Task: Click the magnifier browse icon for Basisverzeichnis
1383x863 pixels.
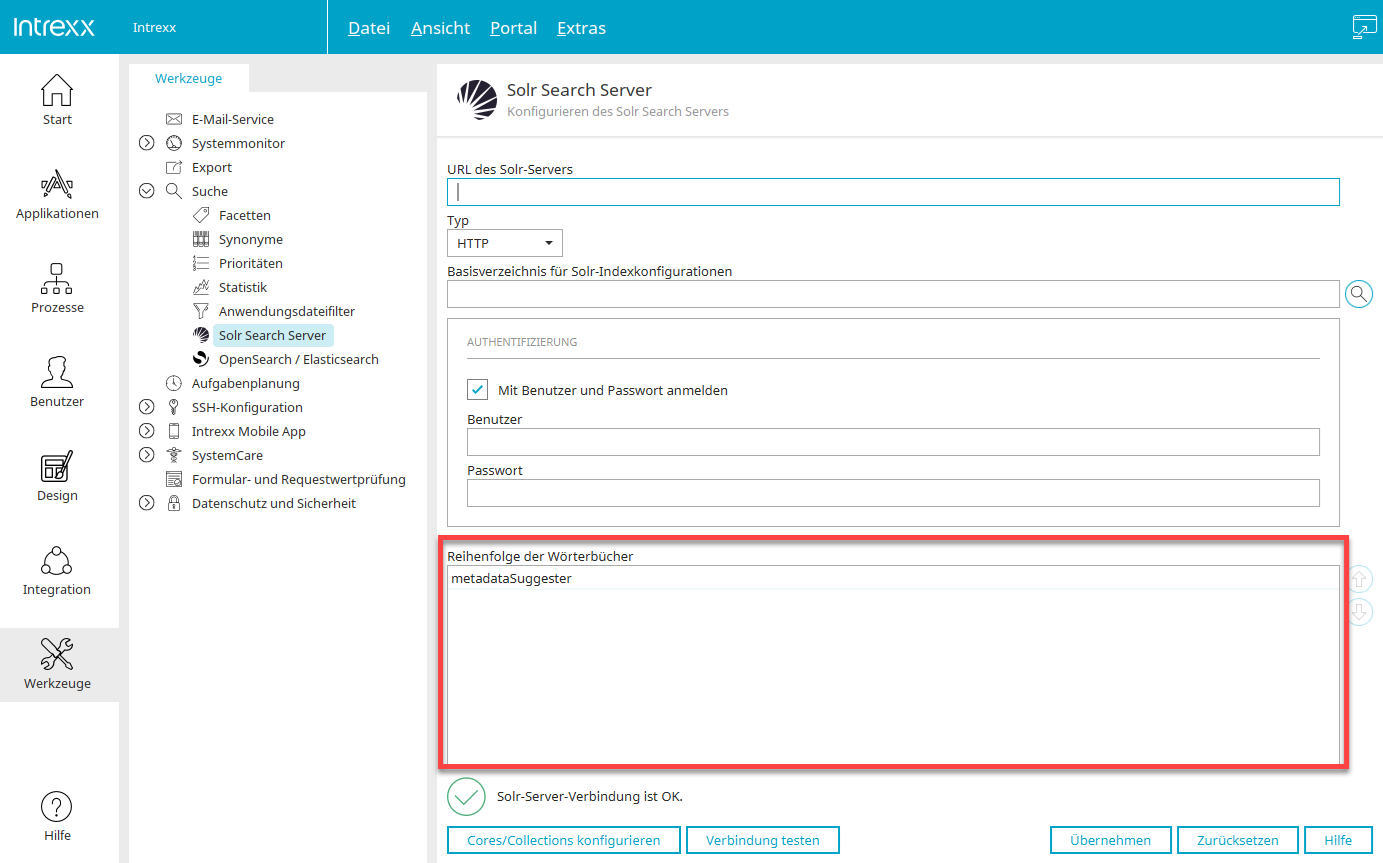Action: click(1359, 294)
